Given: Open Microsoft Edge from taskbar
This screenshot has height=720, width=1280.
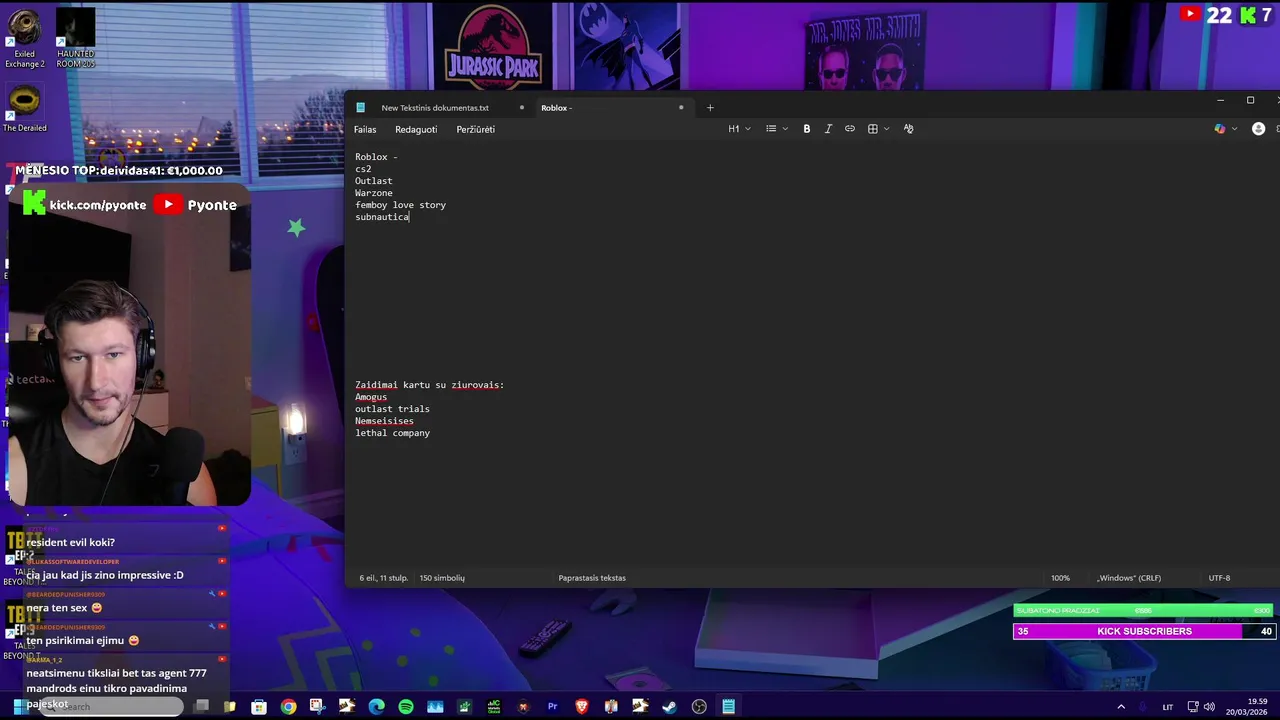Looking at the screenshot, I should point(376,706).
